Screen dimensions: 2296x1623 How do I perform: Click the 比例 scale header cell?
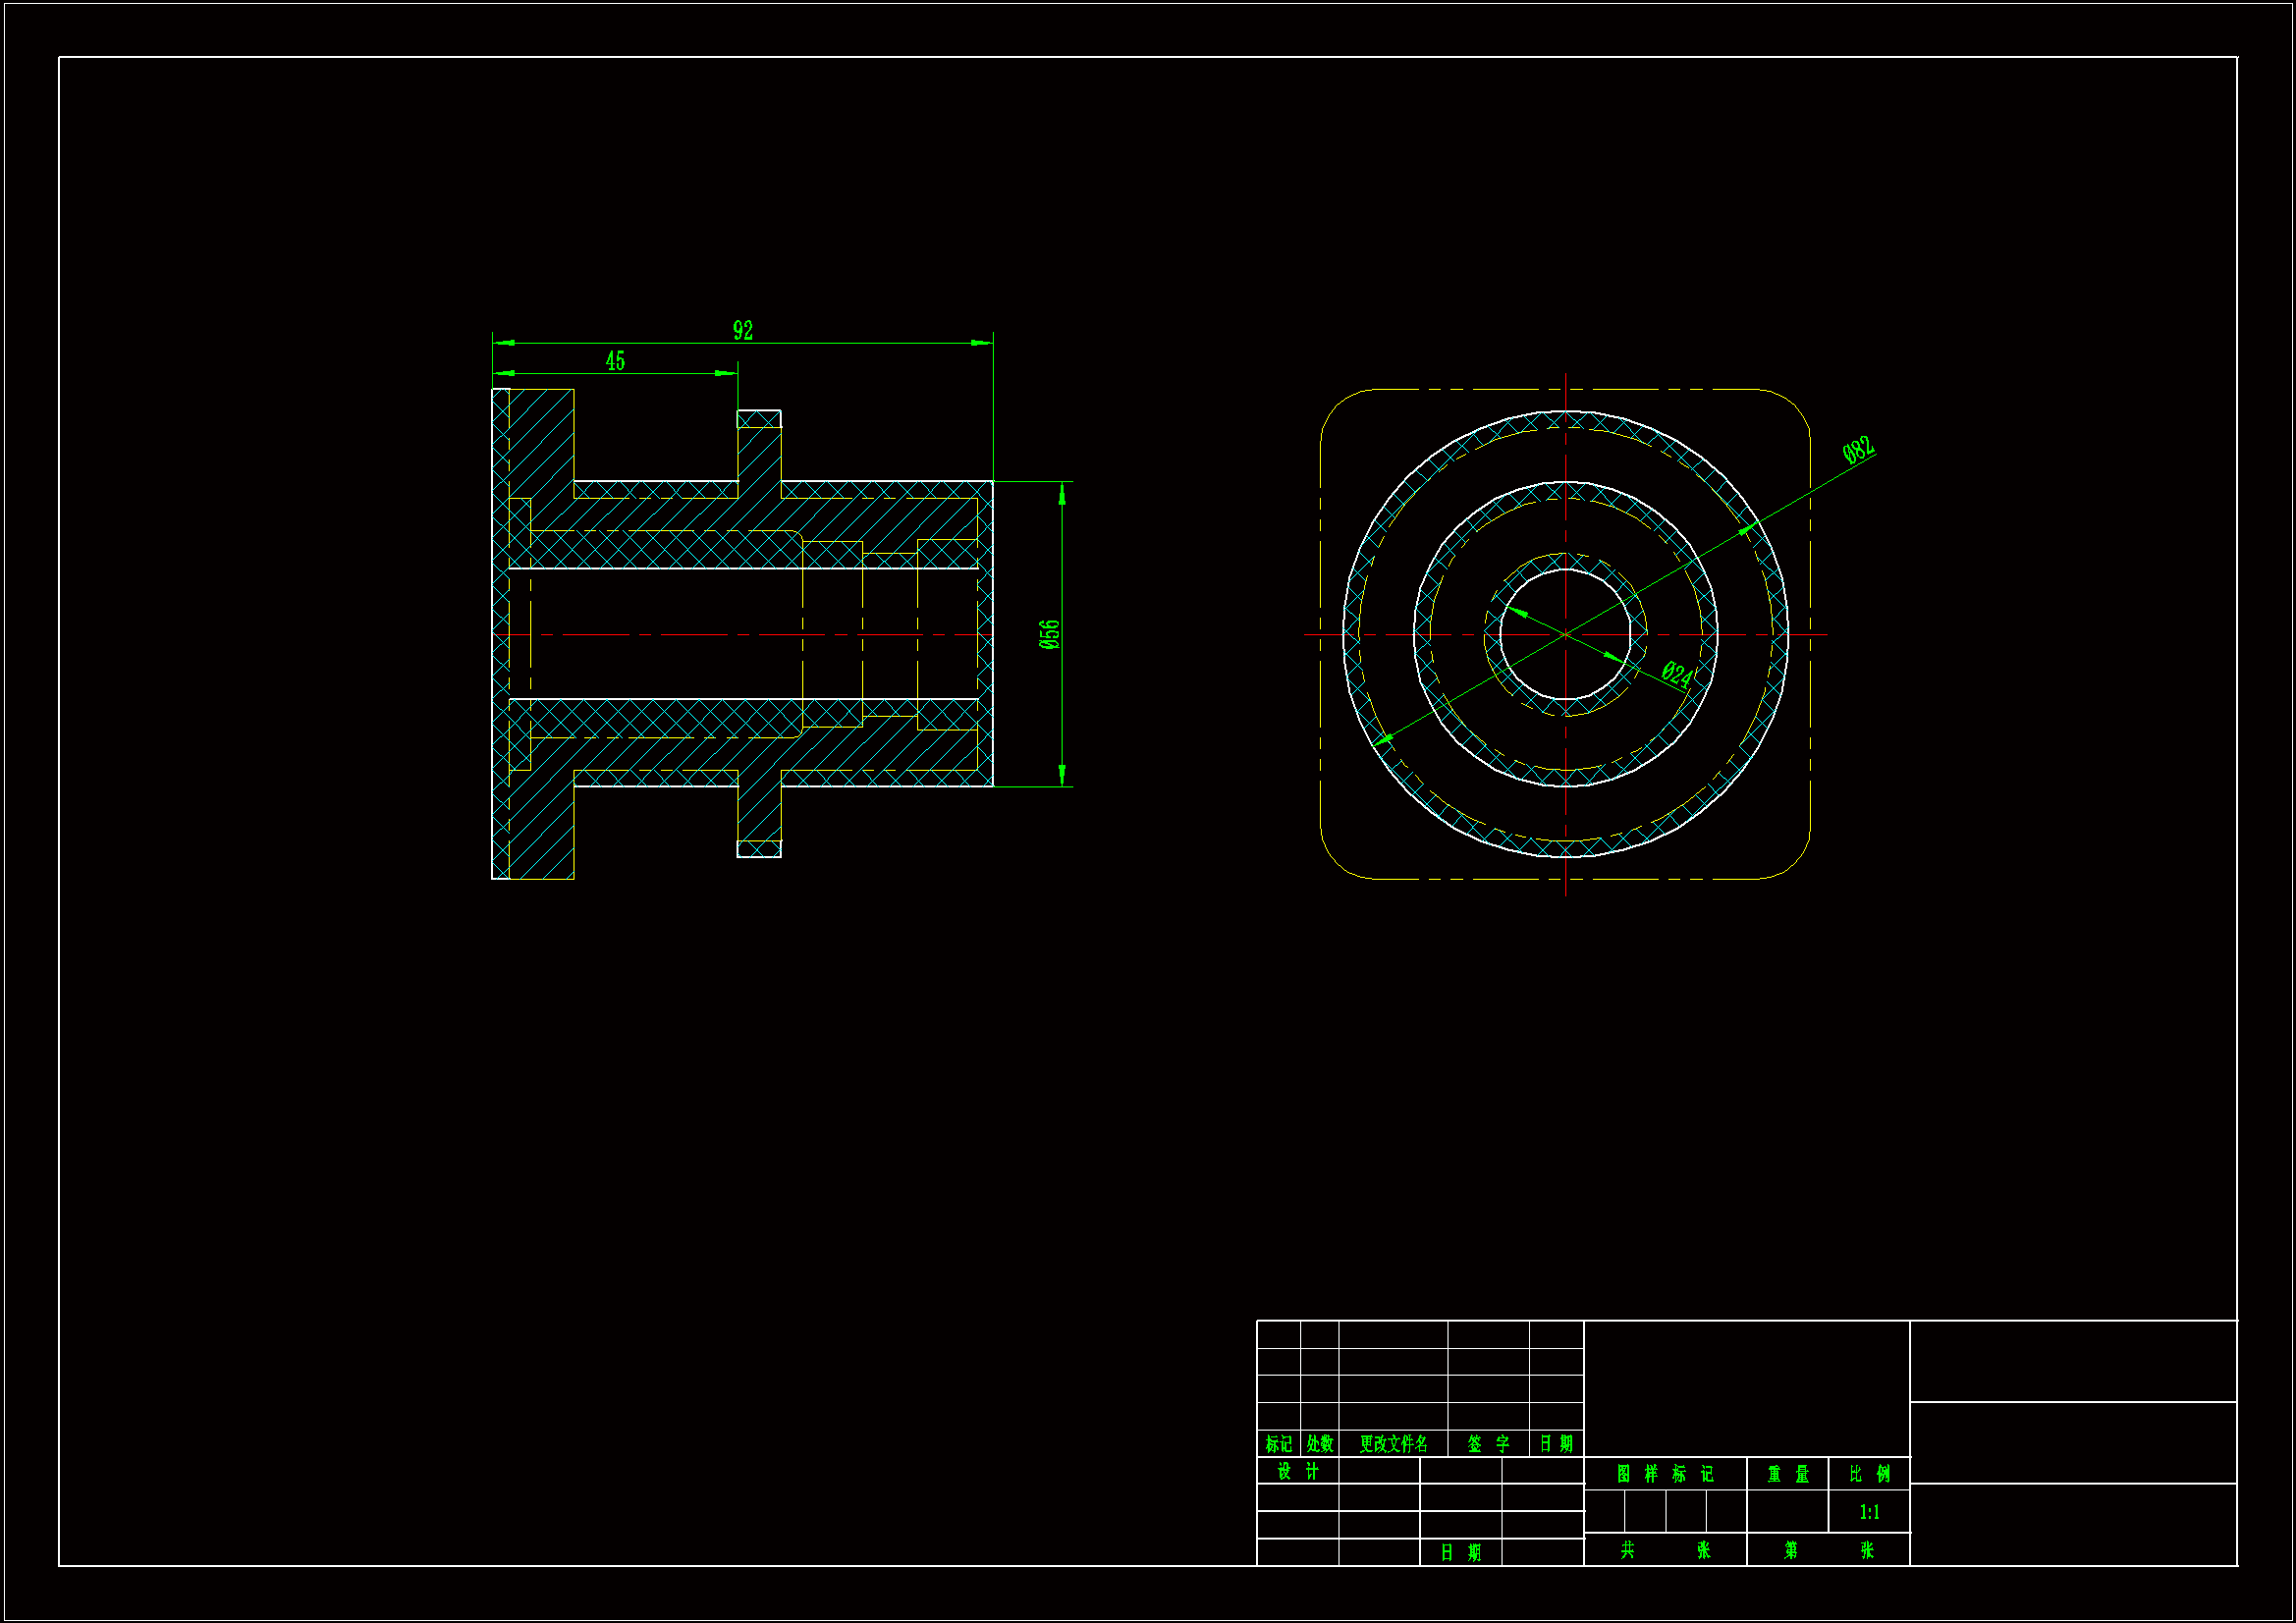tap(1869, 1474)
